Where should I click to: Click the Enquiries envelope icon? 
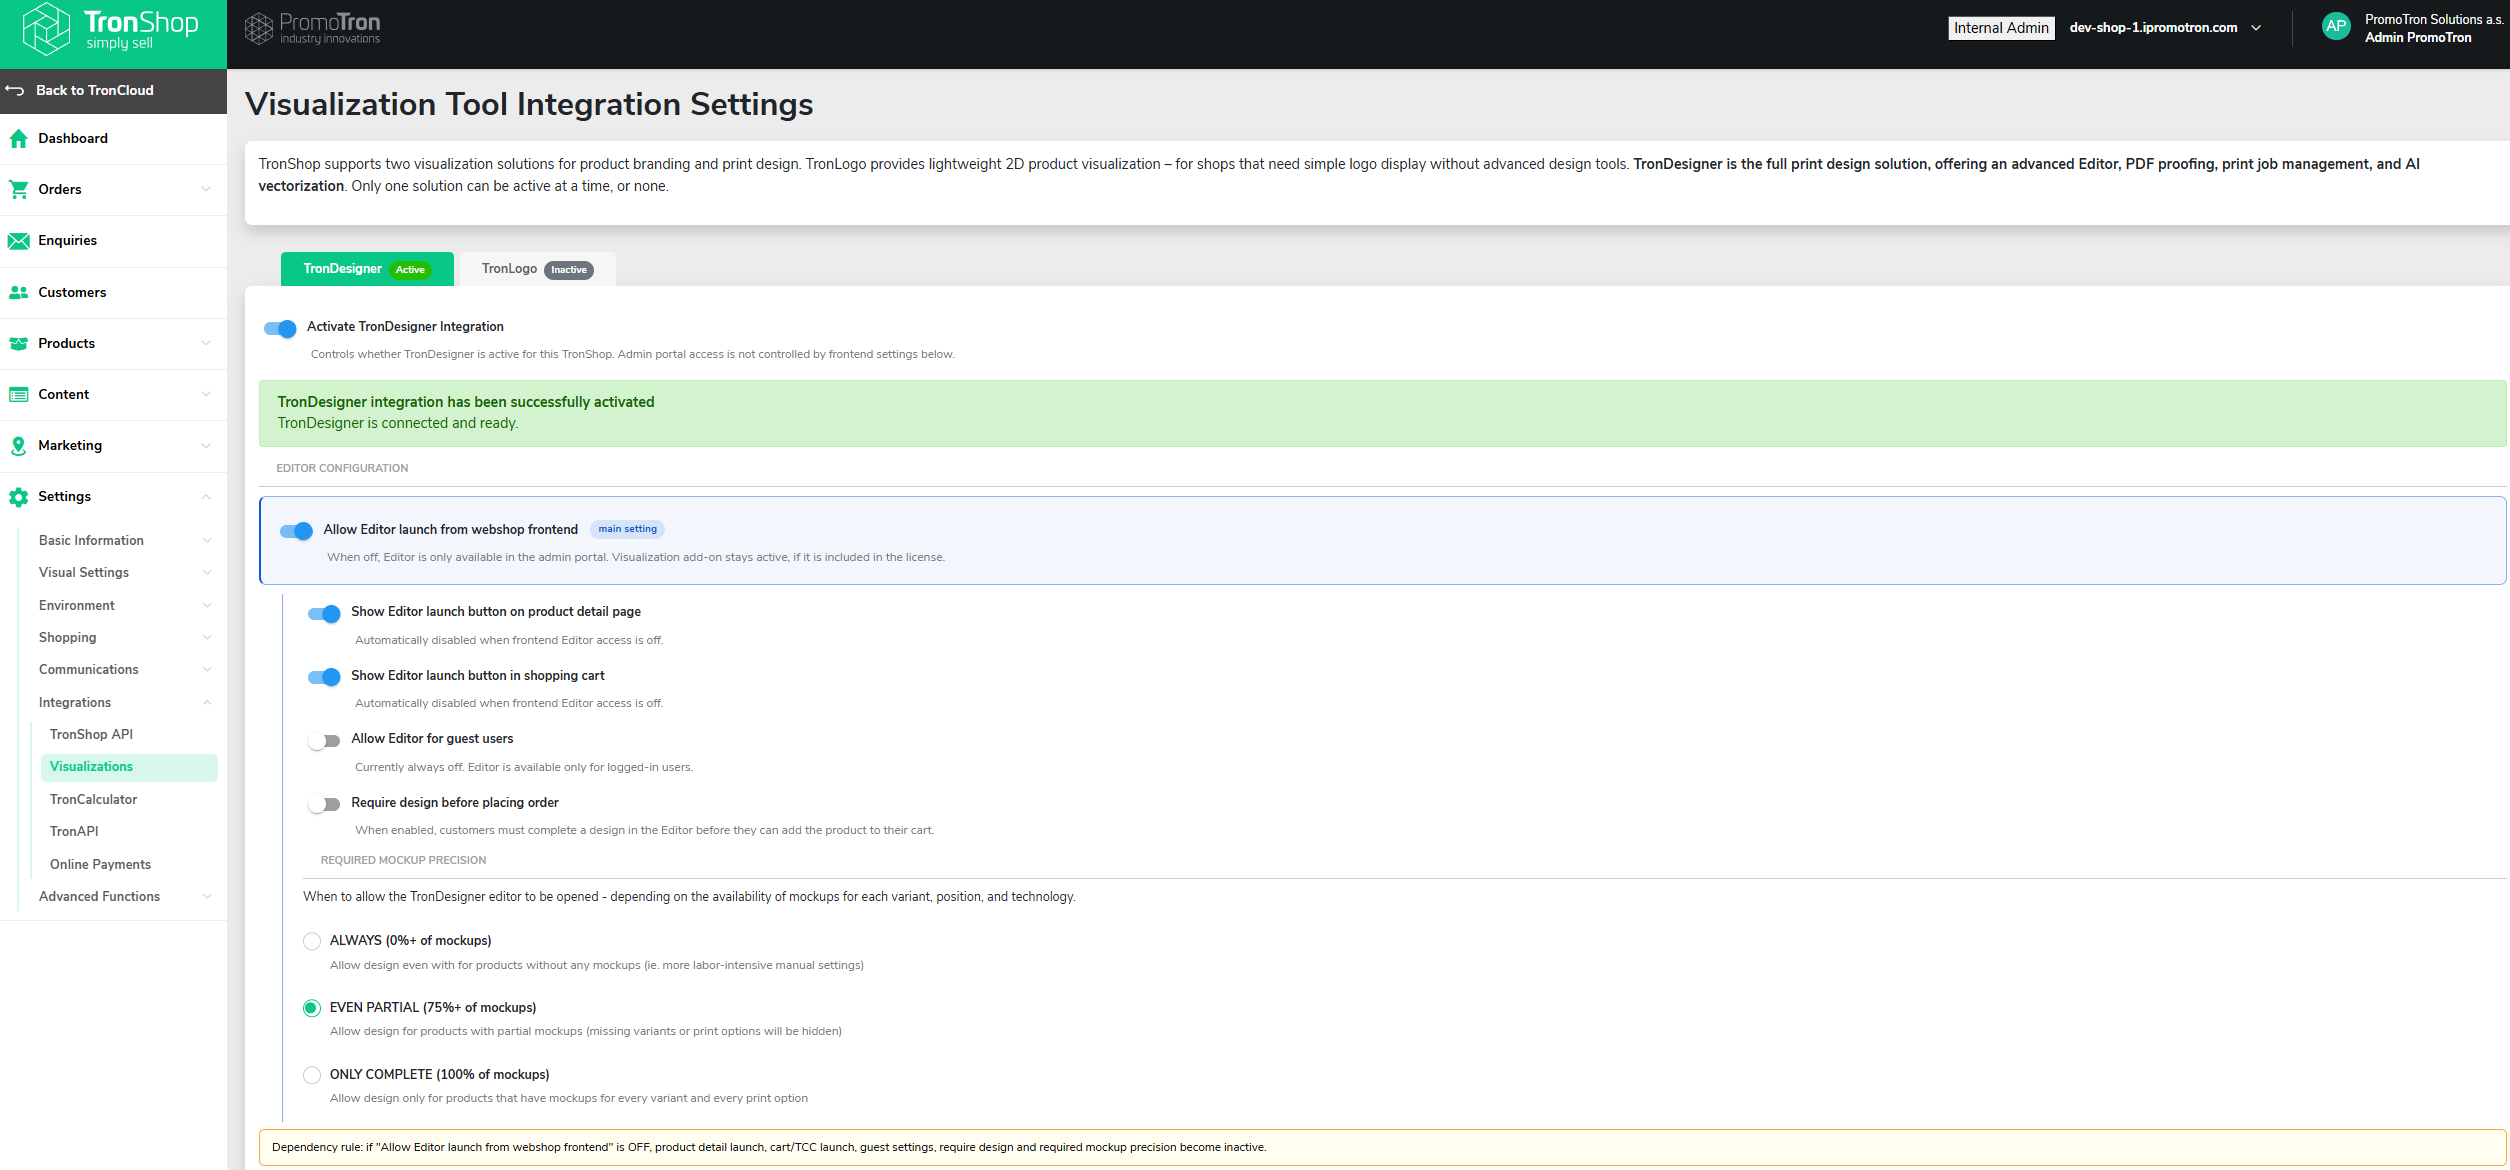point(18,241)
